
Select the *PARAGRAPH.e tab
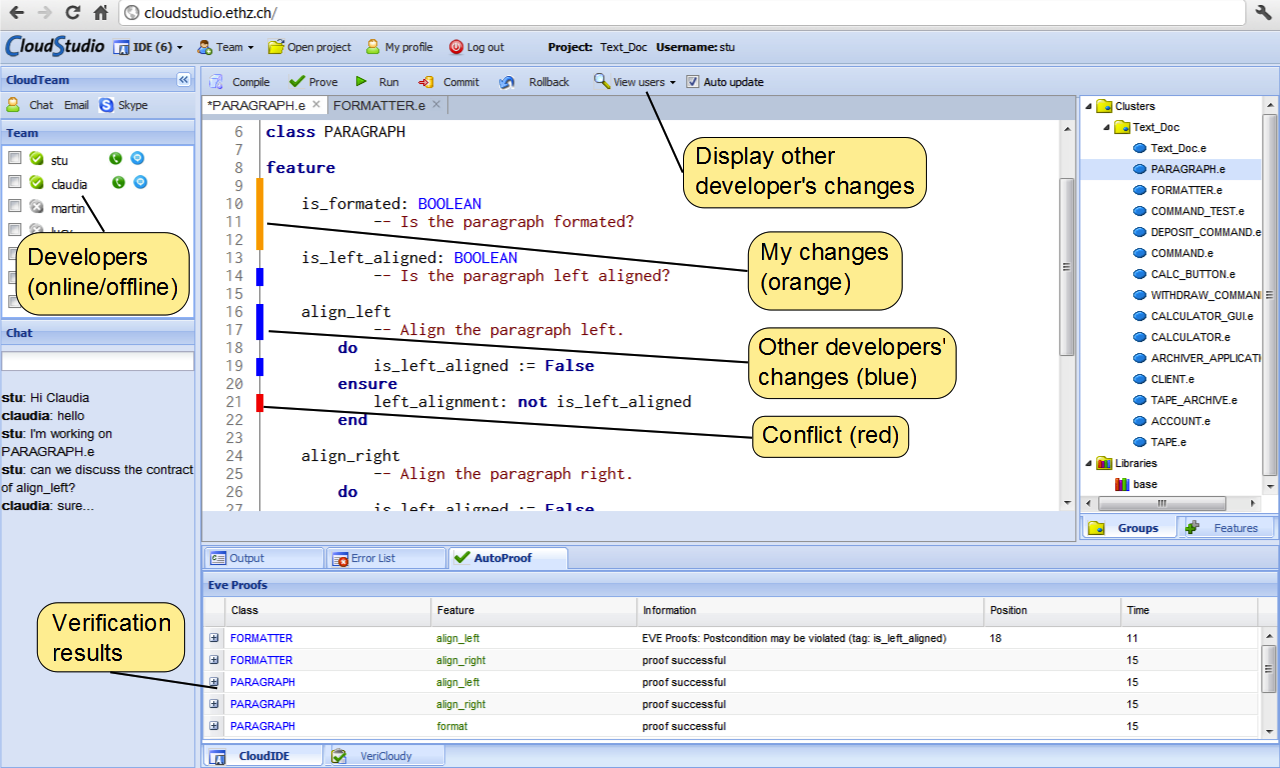tap(265, 104)
